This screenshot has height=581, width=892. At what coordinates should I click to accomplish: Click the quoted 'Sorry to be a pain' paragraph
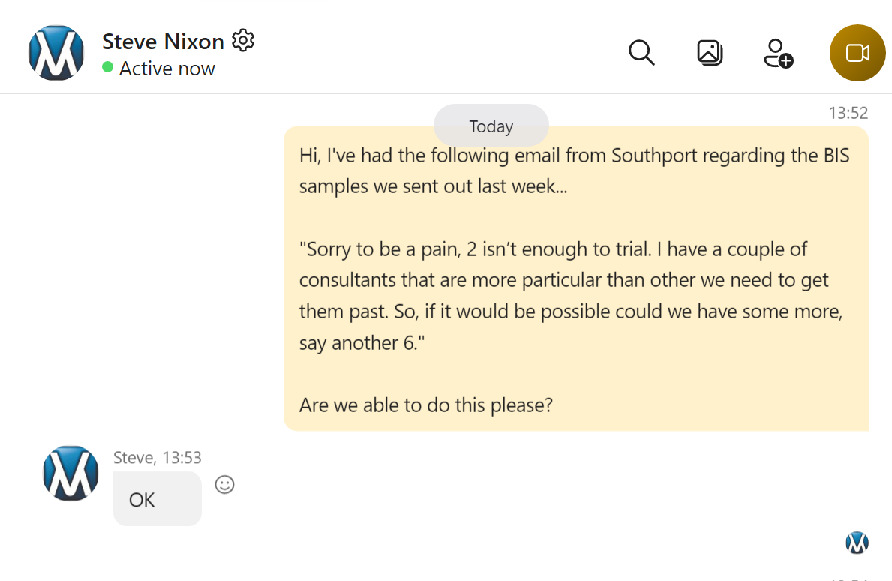point(571,295)
